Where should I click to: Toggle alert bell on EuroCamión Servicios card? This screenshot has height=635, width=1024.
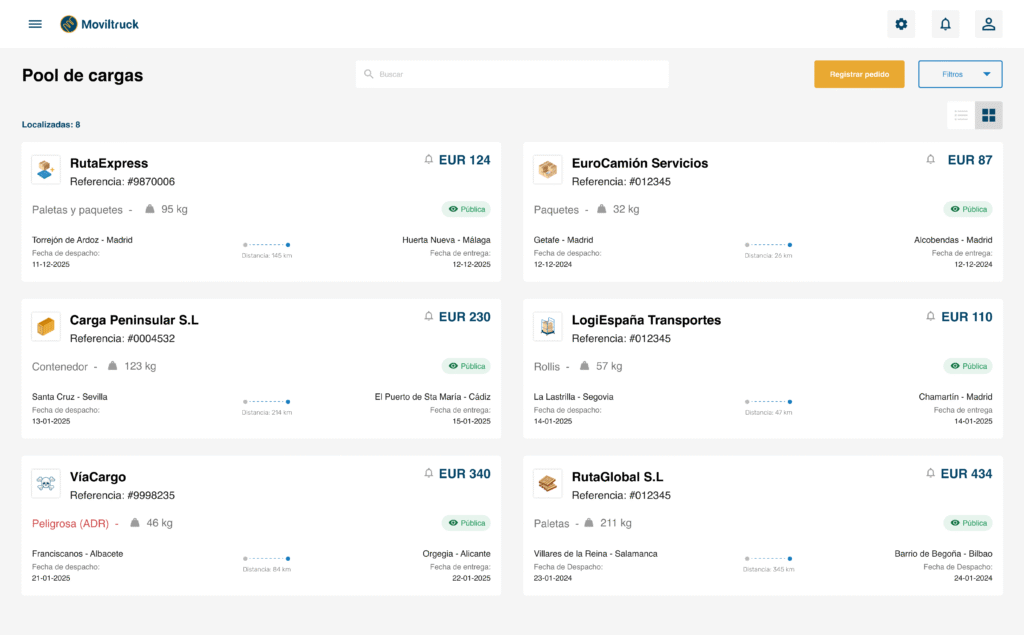(931, 160)
